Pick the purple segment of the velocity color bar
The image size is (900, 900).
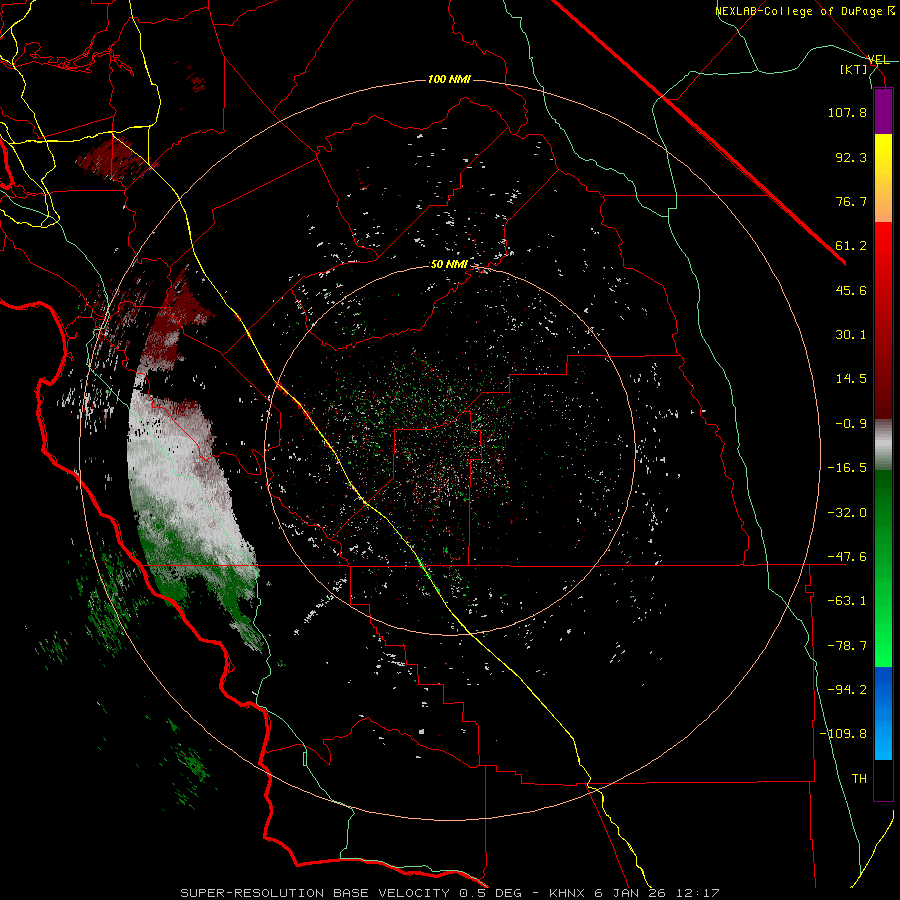883,111
